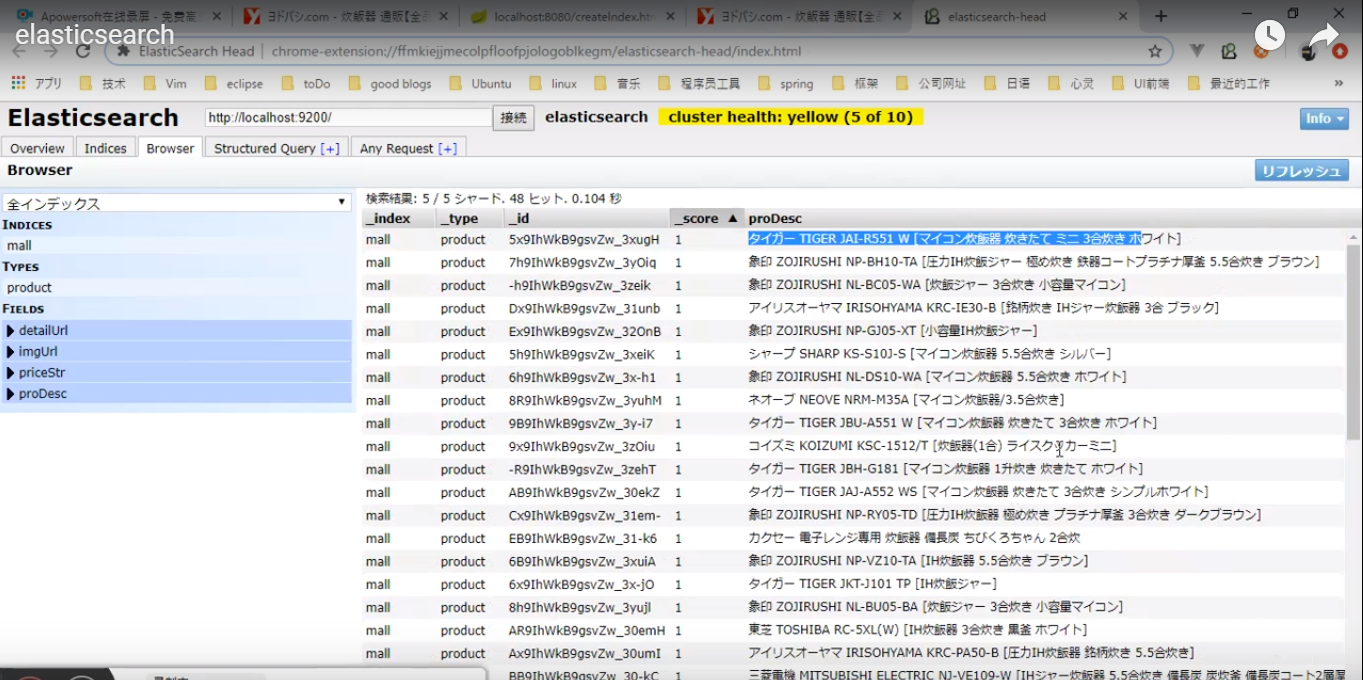Go forward with the browser forward arrow
The width and height of the screenshot is (1363, 680).
(51, 51)
